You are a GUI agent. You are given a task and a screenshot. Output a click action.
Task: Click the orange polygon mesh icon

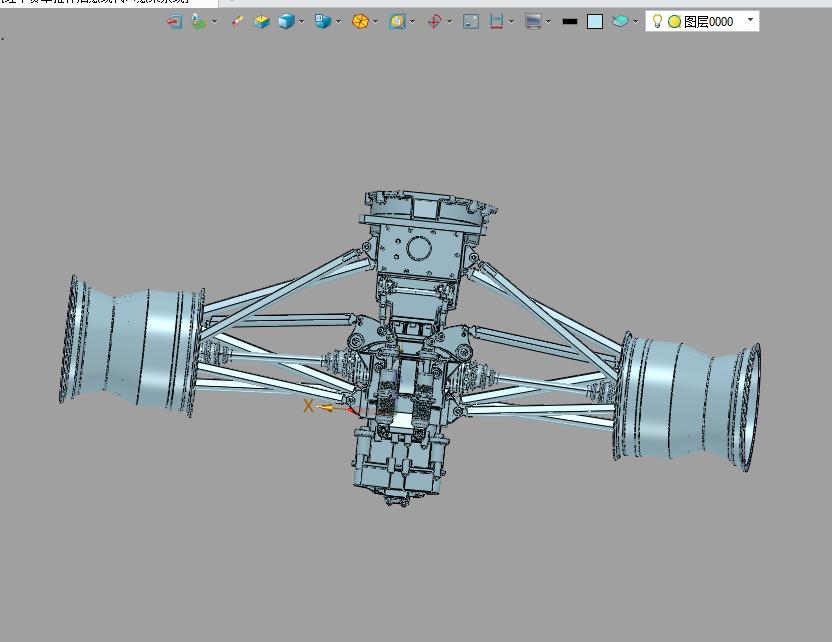(360, 22)
